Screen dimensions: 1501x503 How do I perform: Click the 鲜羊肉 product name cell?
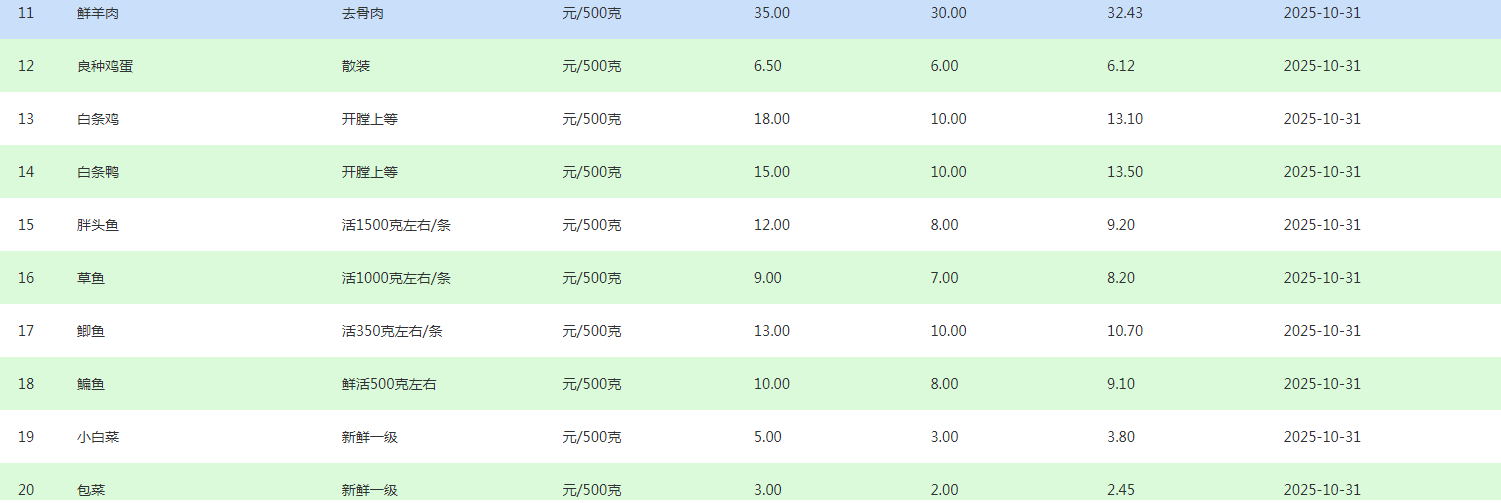(98, 14)
